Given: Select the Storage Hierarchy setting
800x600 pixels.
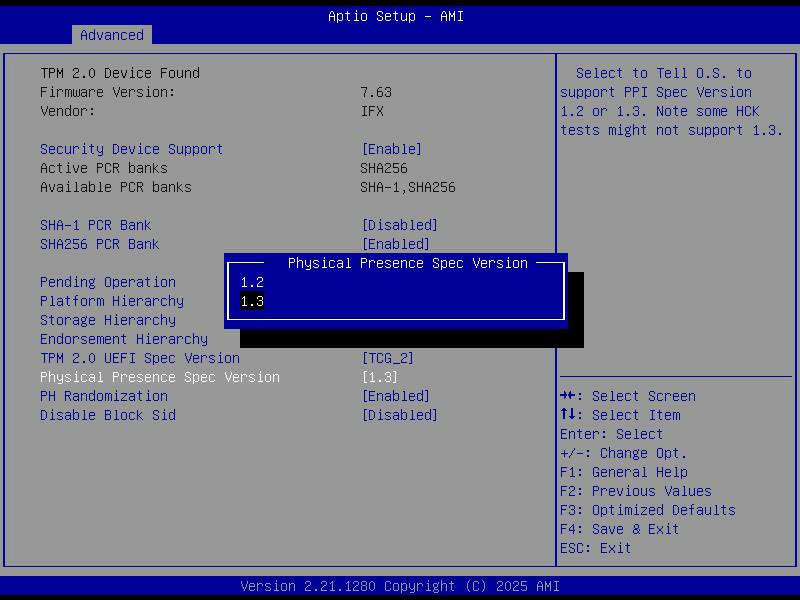Looking at the screenshot, I should tap(108, 320).
